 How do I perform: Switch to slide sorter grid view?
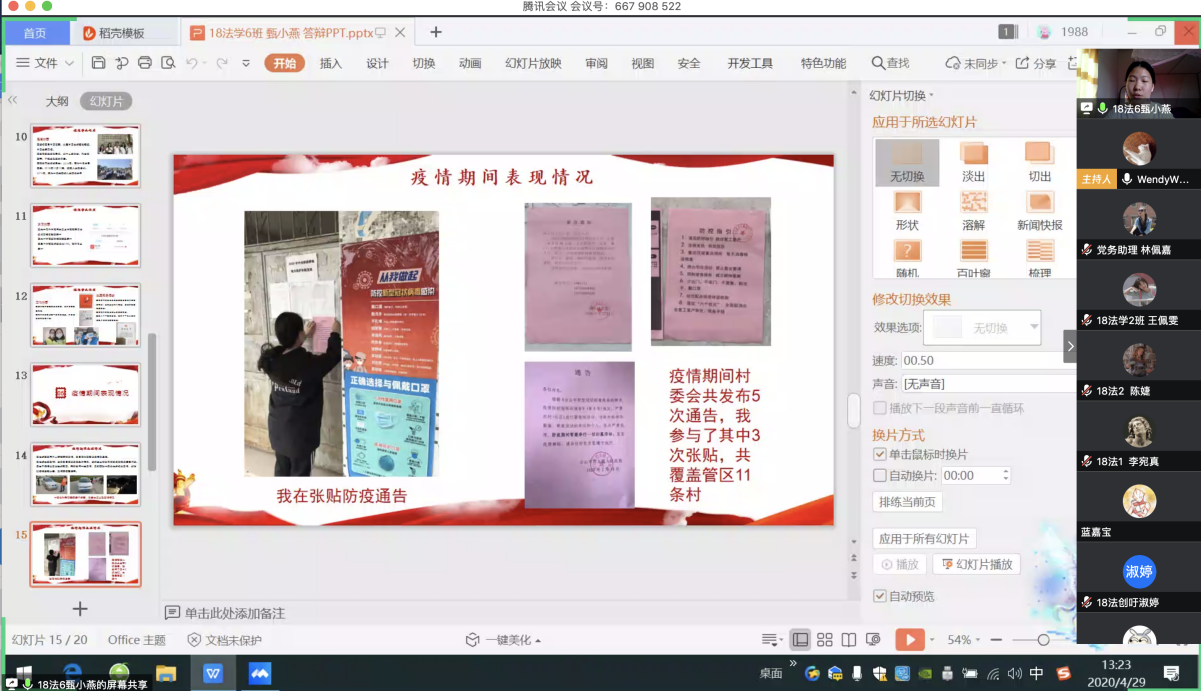[825, 640]
